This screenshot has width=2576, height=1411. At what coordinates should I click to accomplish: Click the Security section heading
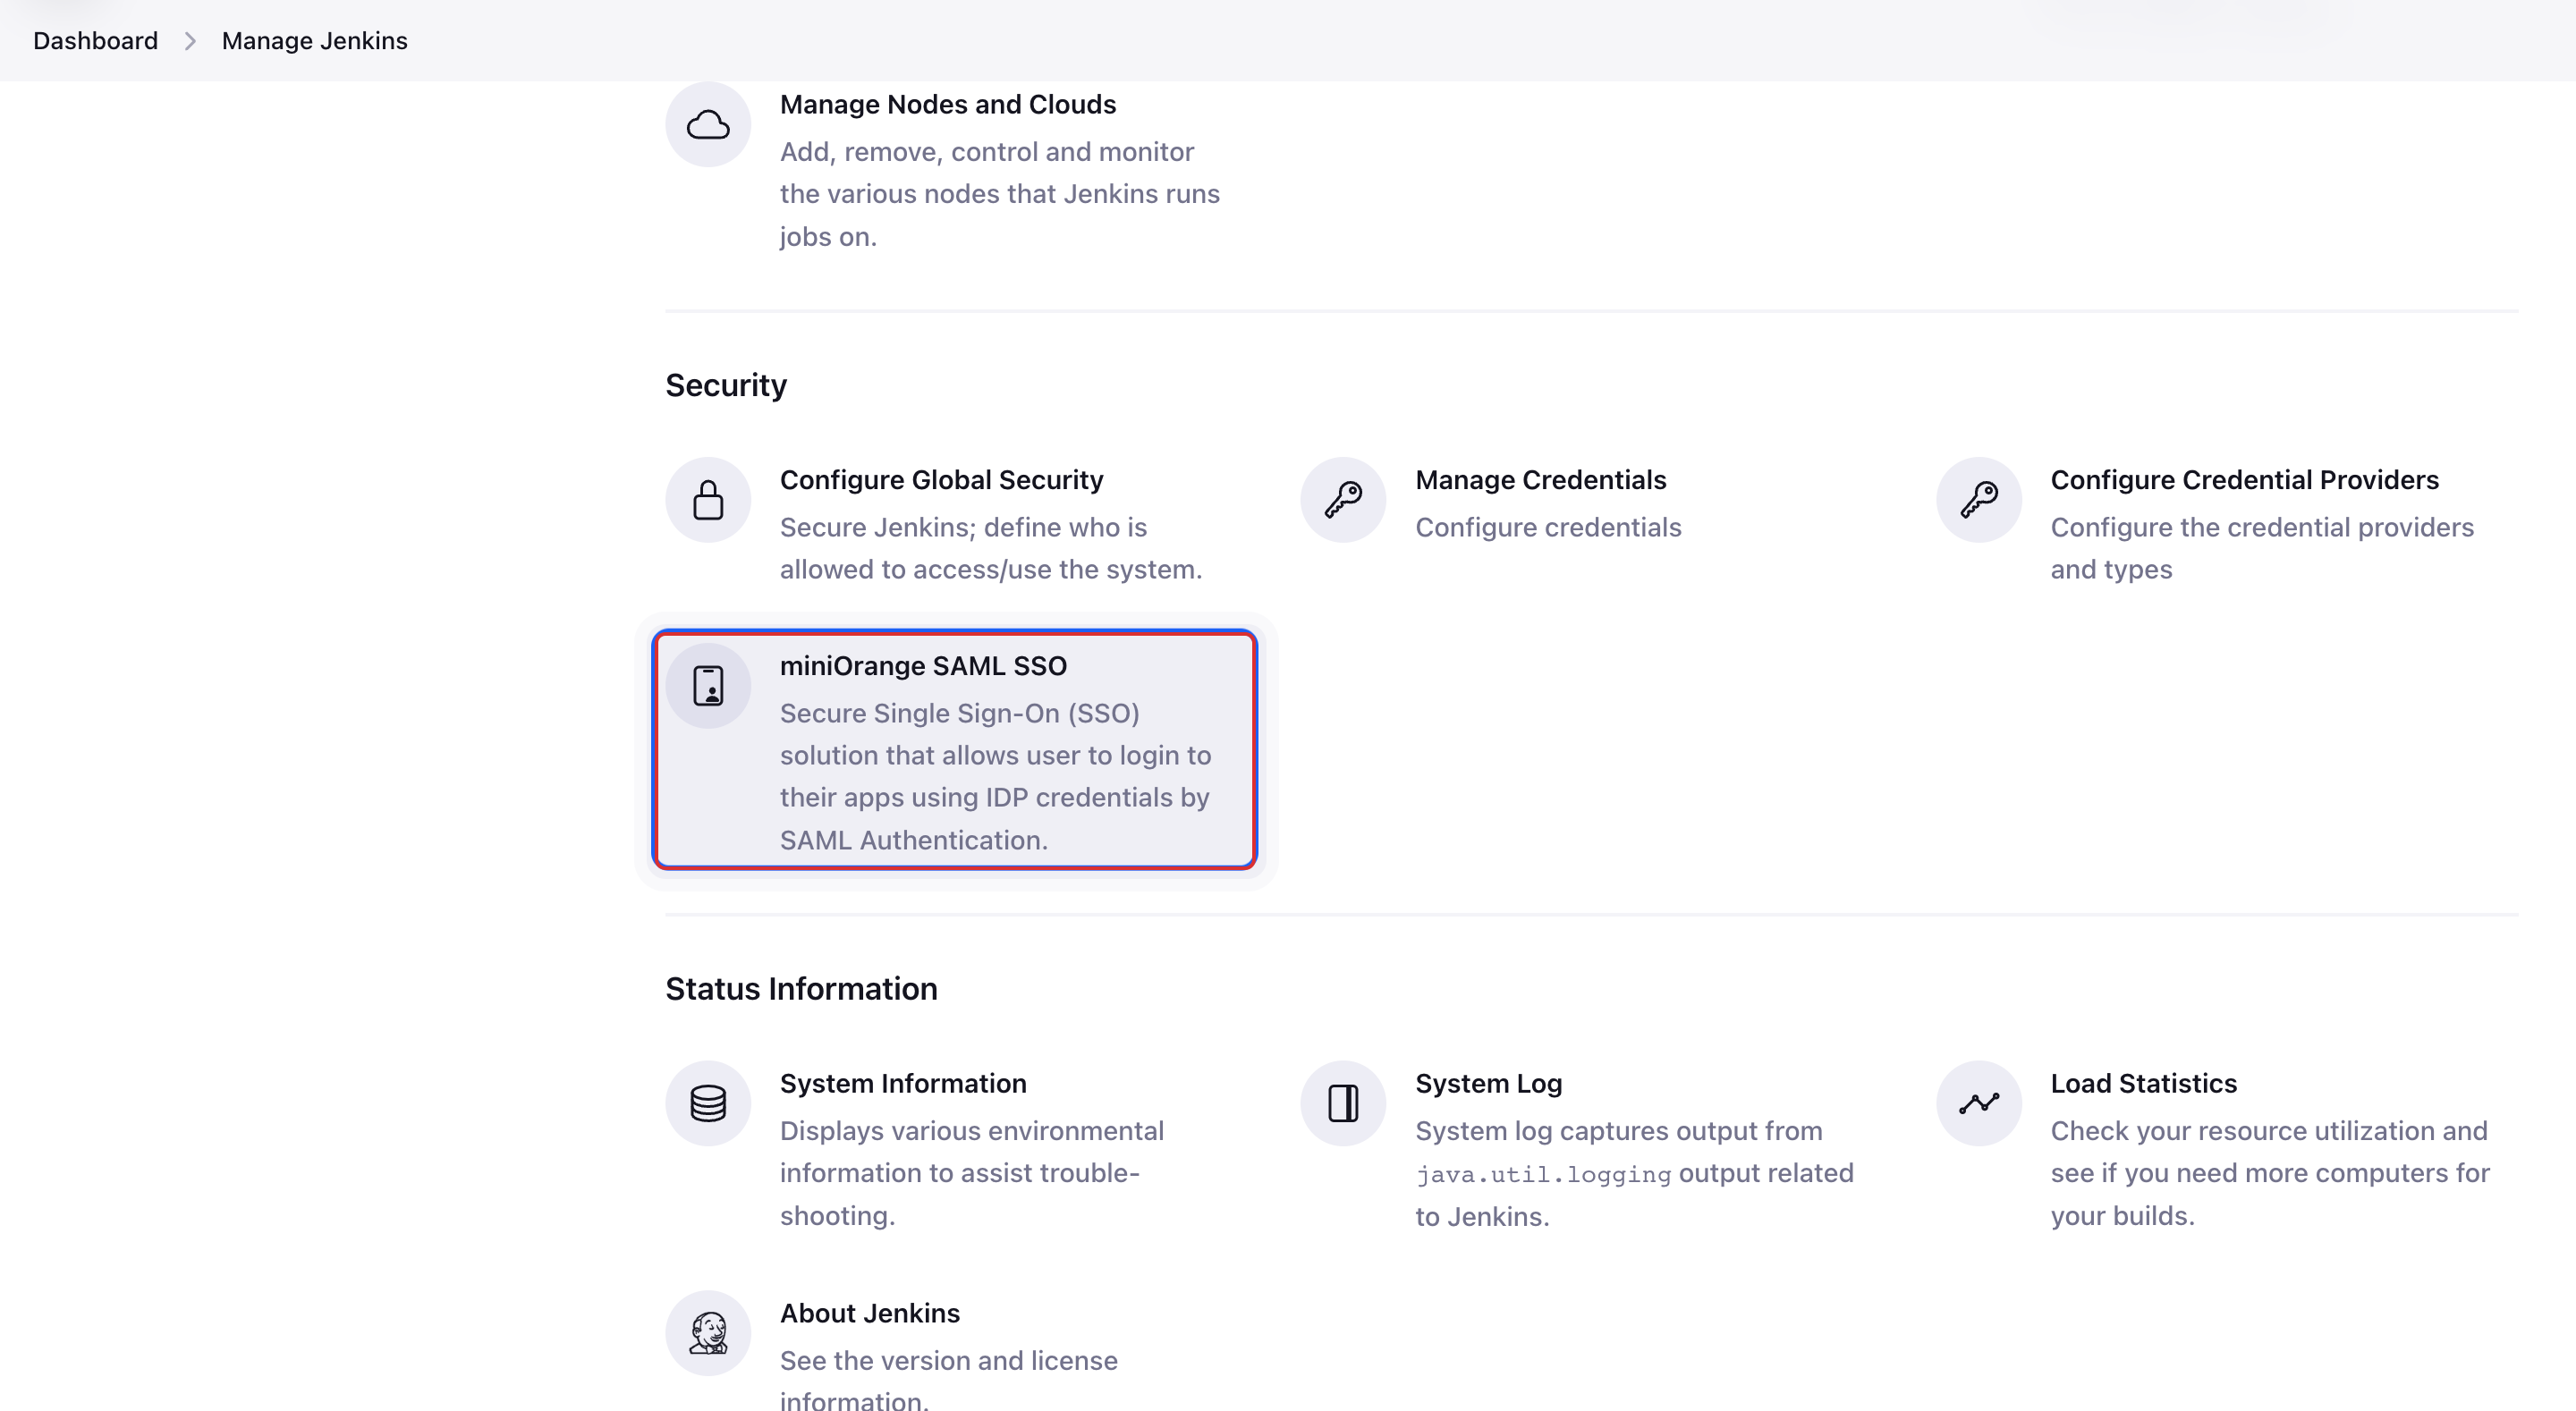click(725, 385)
